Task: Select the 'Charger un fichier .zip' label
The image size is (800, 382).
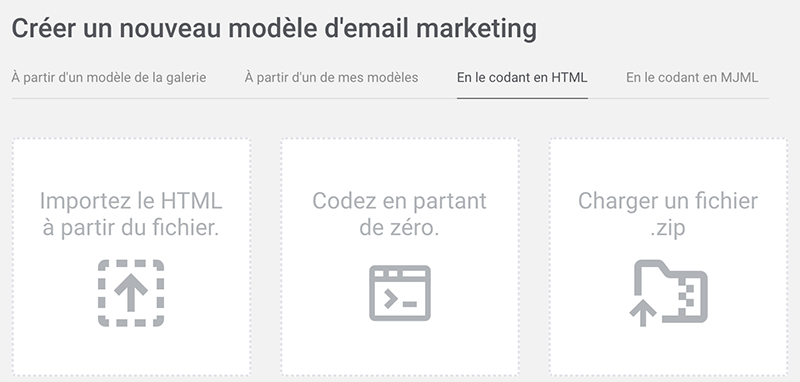Action: click(668, 214)
